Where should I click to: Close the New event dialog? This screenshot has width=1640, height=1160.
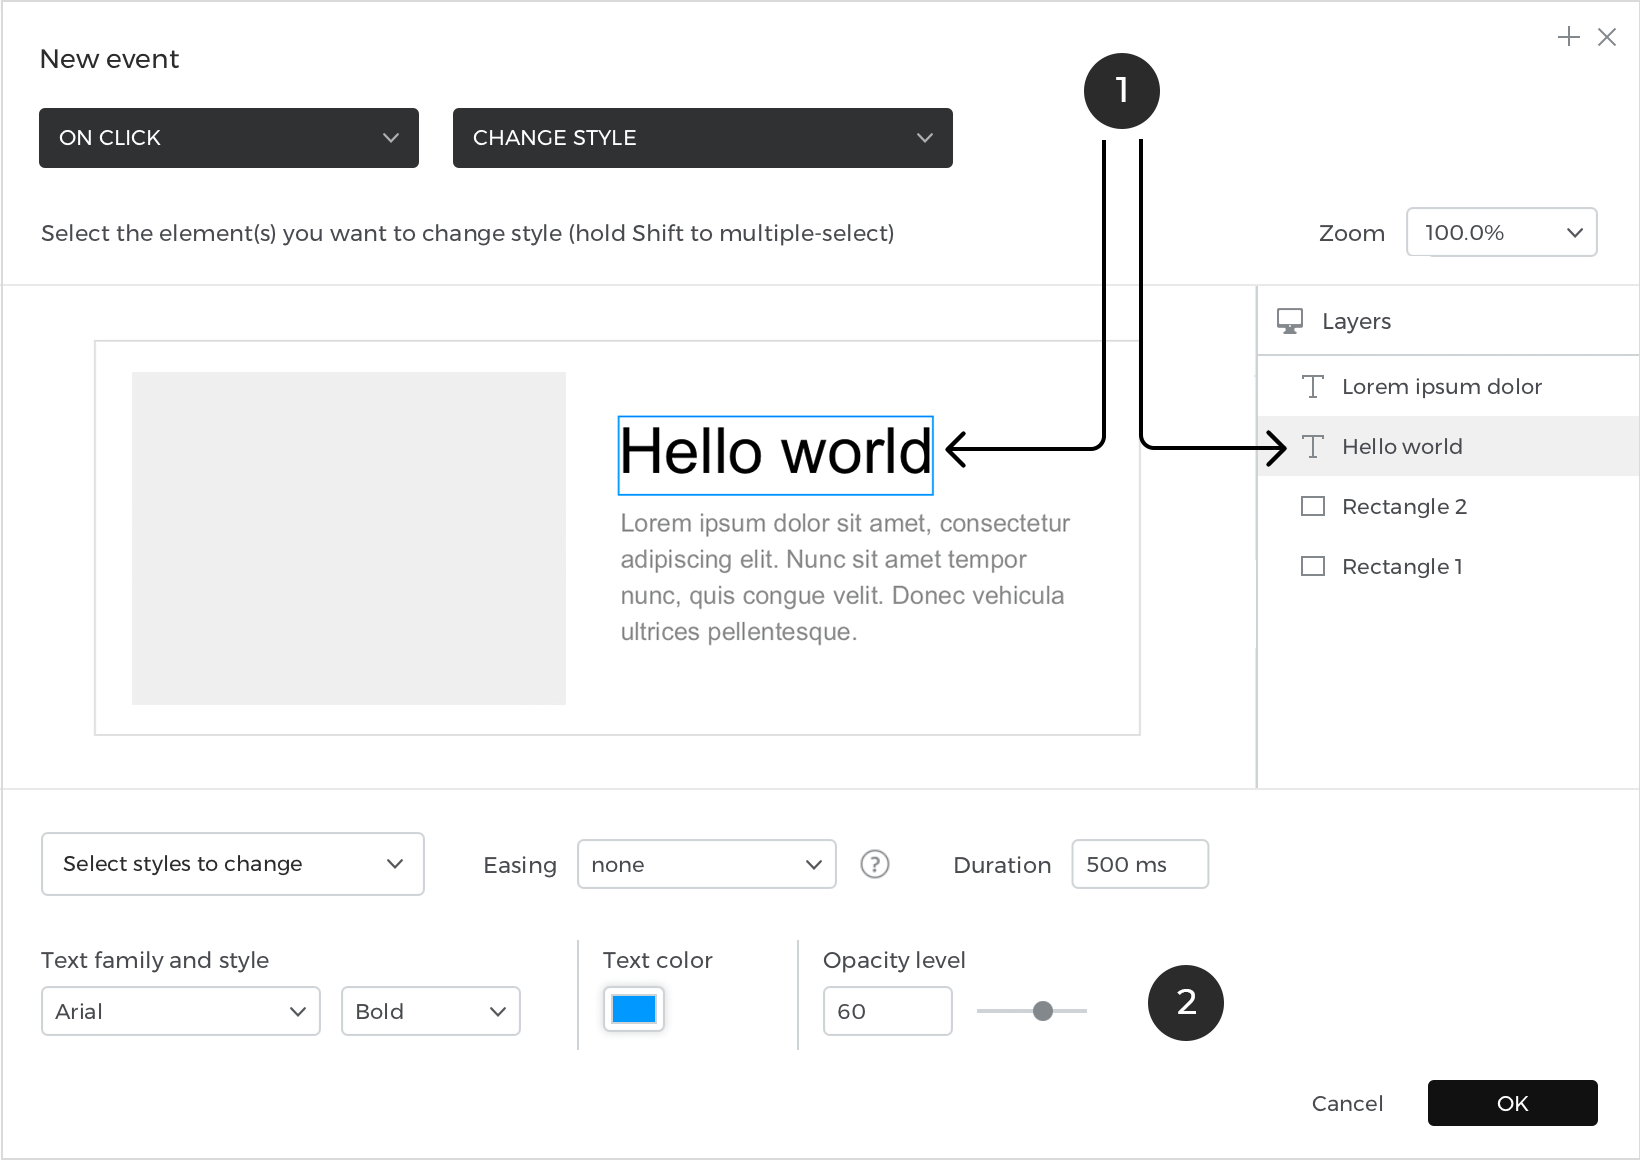pyautogui.click(x=1607, y=37)
